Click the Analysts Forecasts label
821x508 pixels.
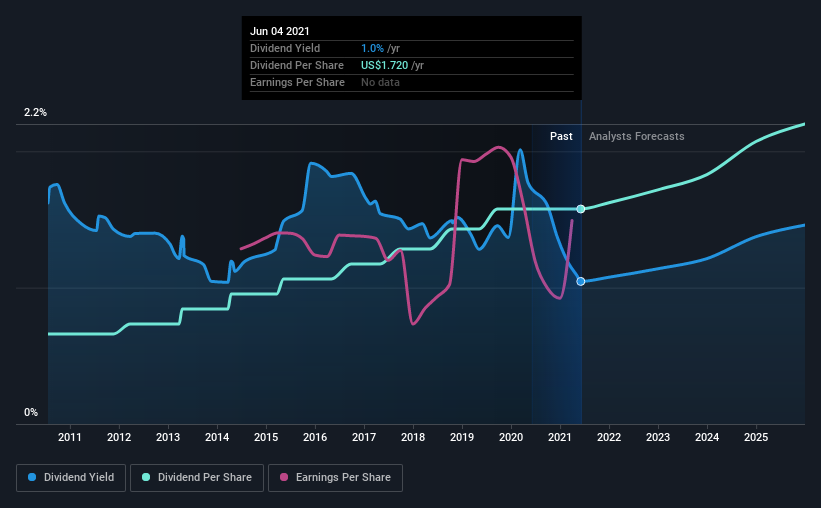[x=636, y=136]
